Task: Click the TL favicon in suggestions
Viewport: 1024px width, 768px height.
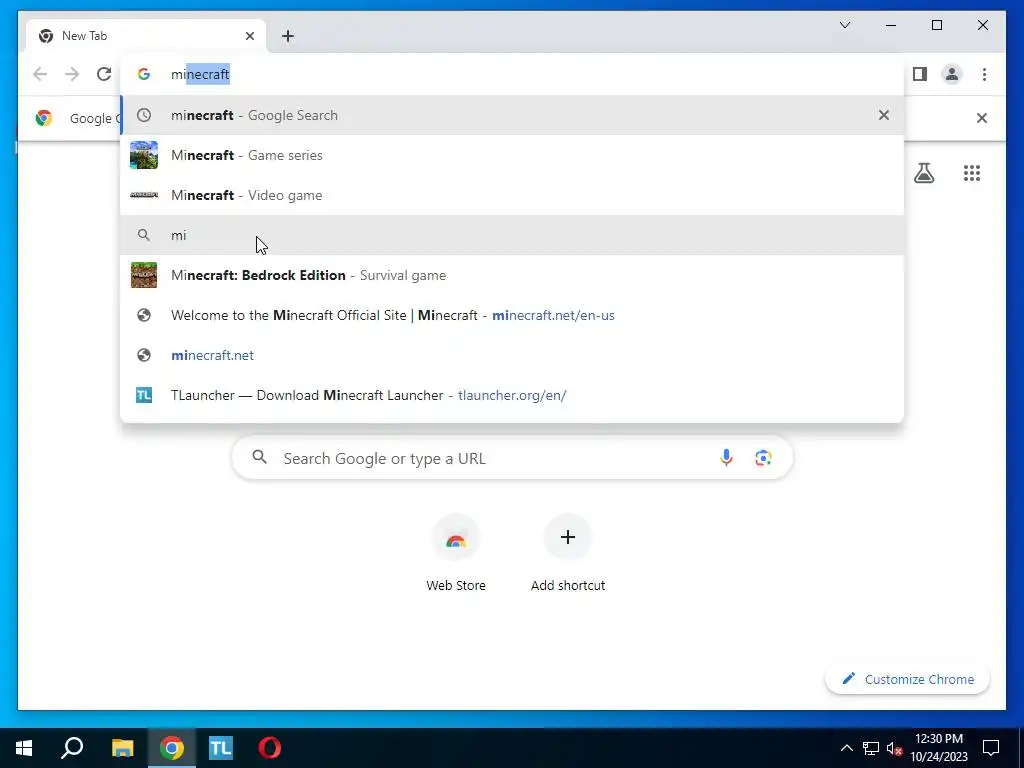Action: [x=144, y=395]
